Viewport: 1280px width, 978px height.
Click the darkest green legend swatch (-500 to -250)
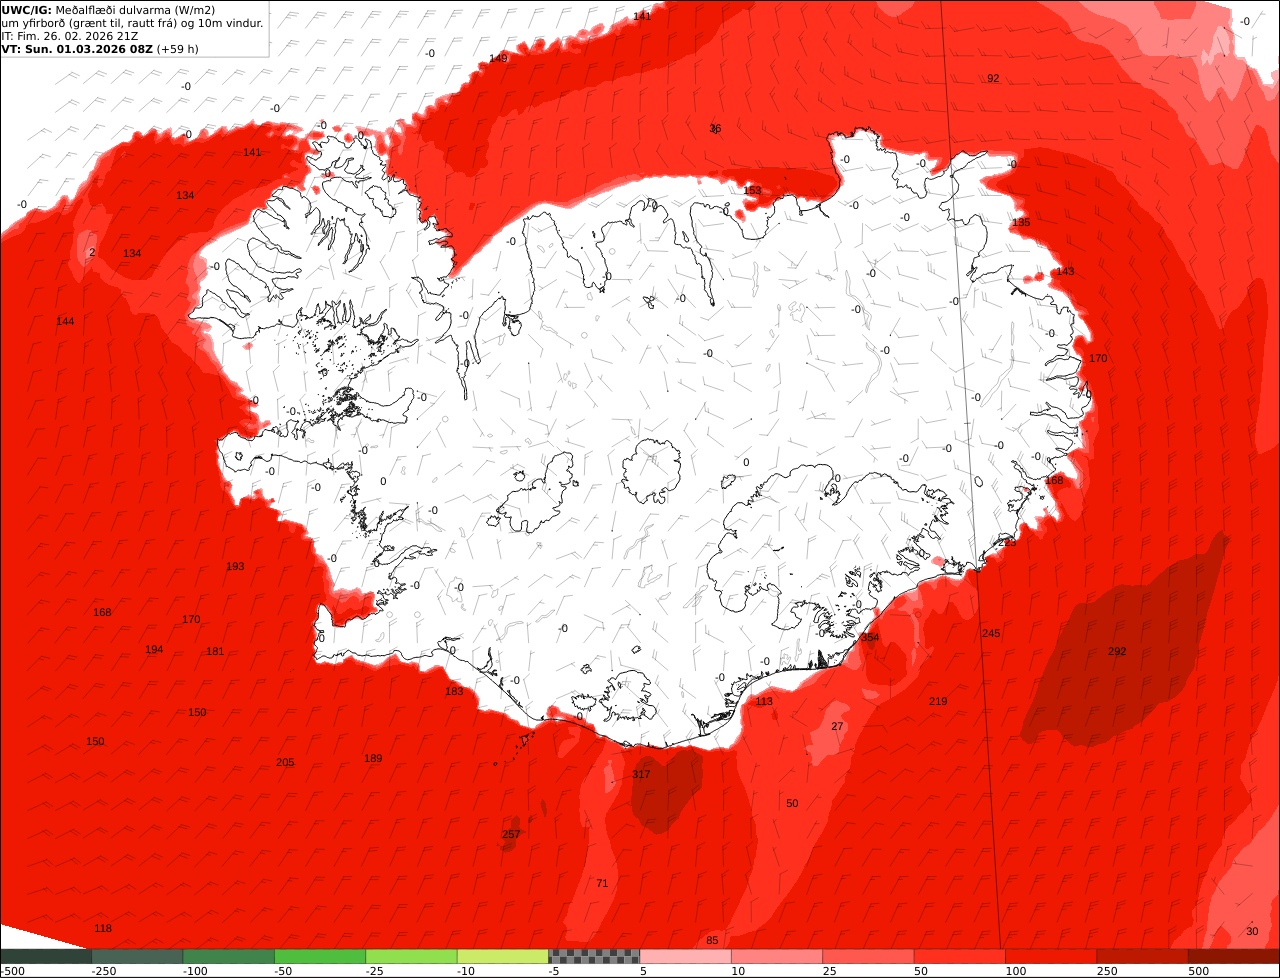(x=46, y=956)
